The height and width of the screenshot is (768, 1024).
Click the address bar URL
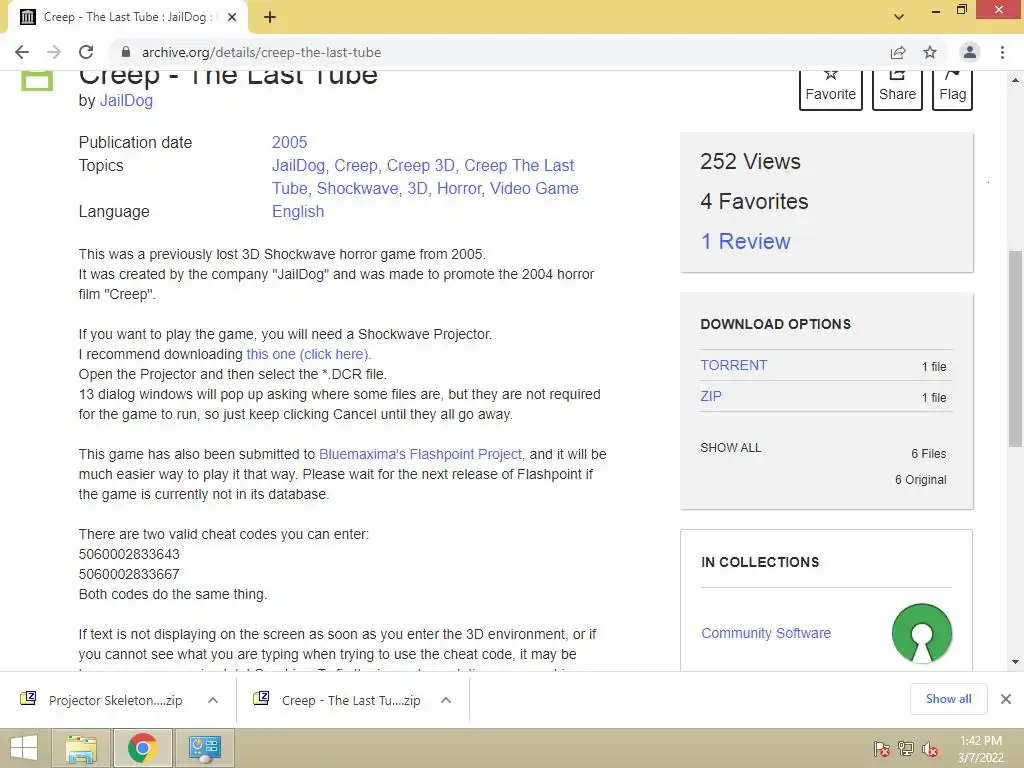click(x=261, y=52)
